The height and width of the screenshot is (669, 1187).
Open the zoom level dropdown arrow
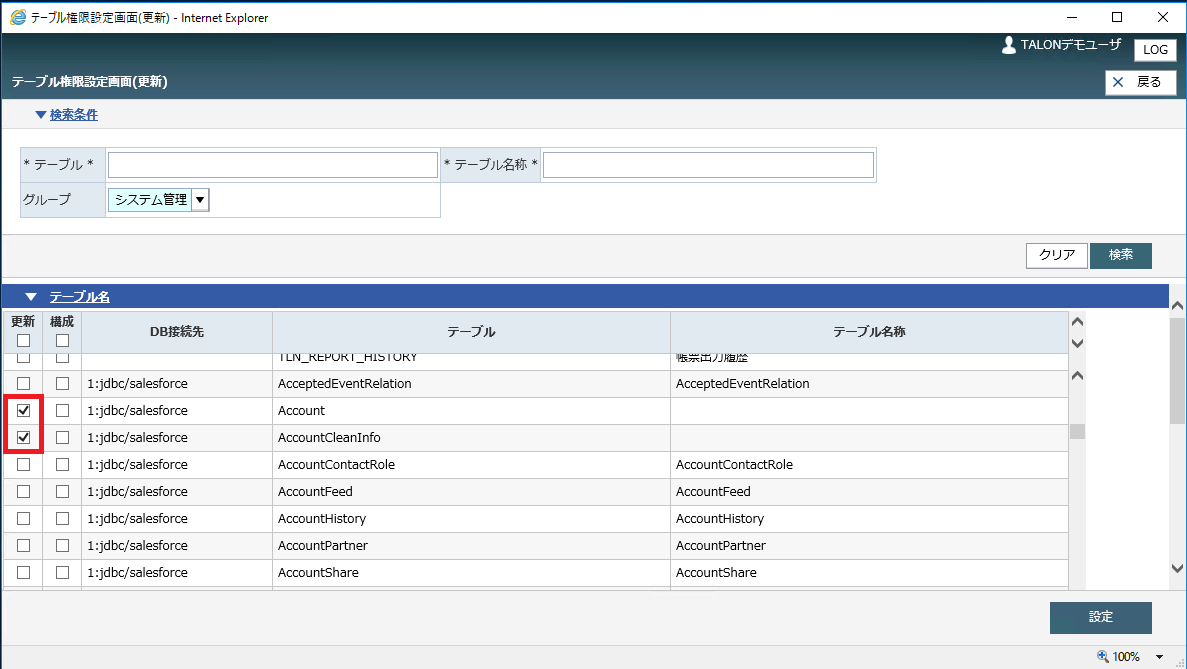(1160, 657)
